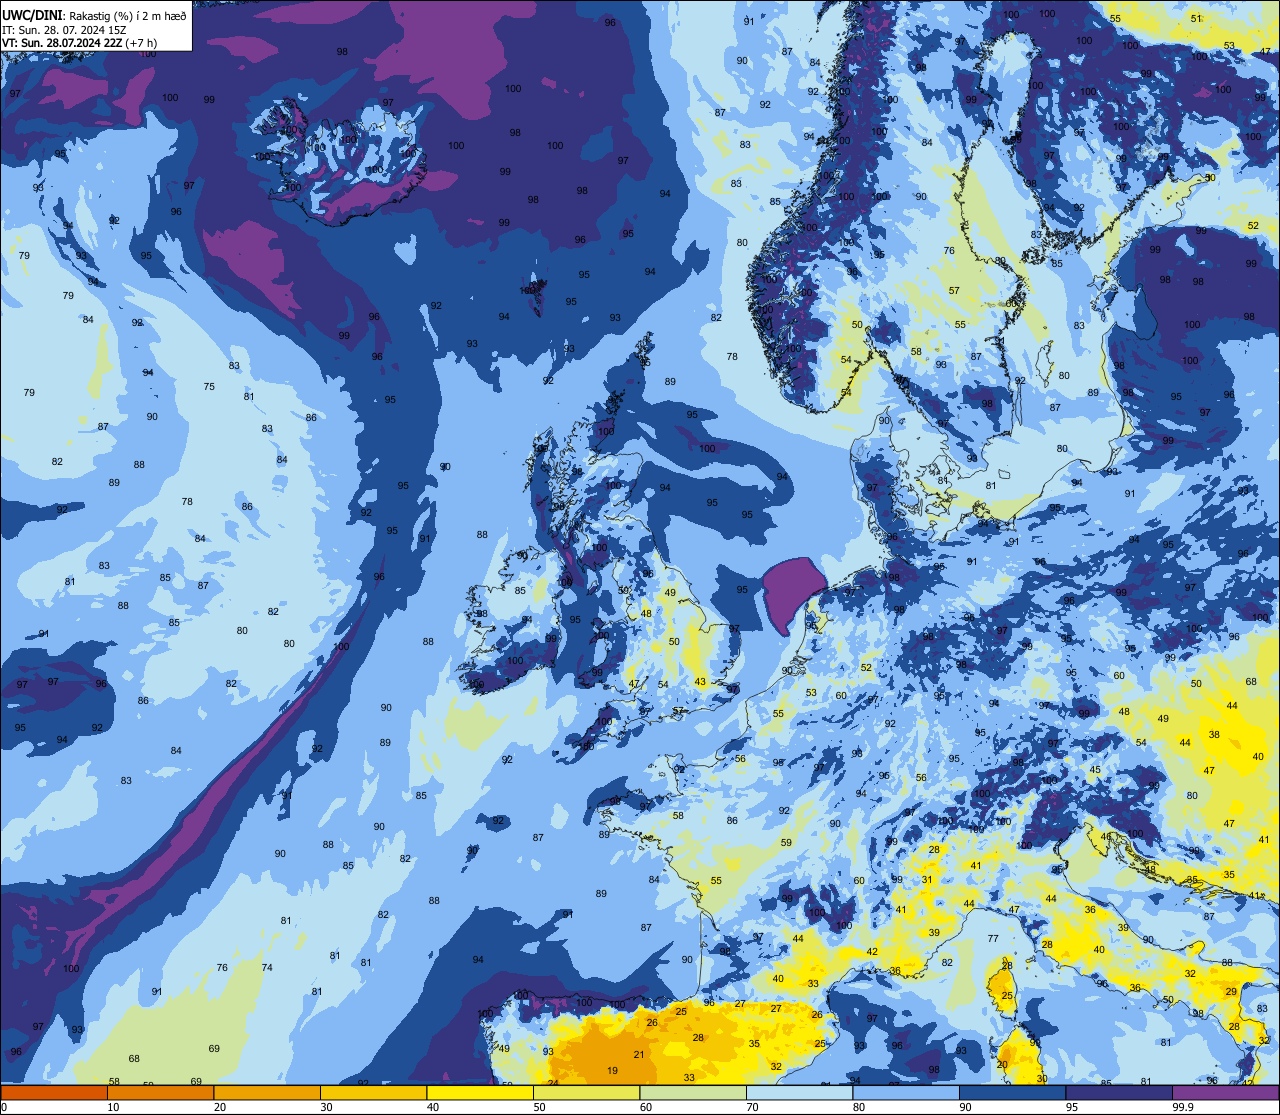Screen dimensions: 1280x1115
Task: Click the legend tick label 90
Action: coord(965,1107)
